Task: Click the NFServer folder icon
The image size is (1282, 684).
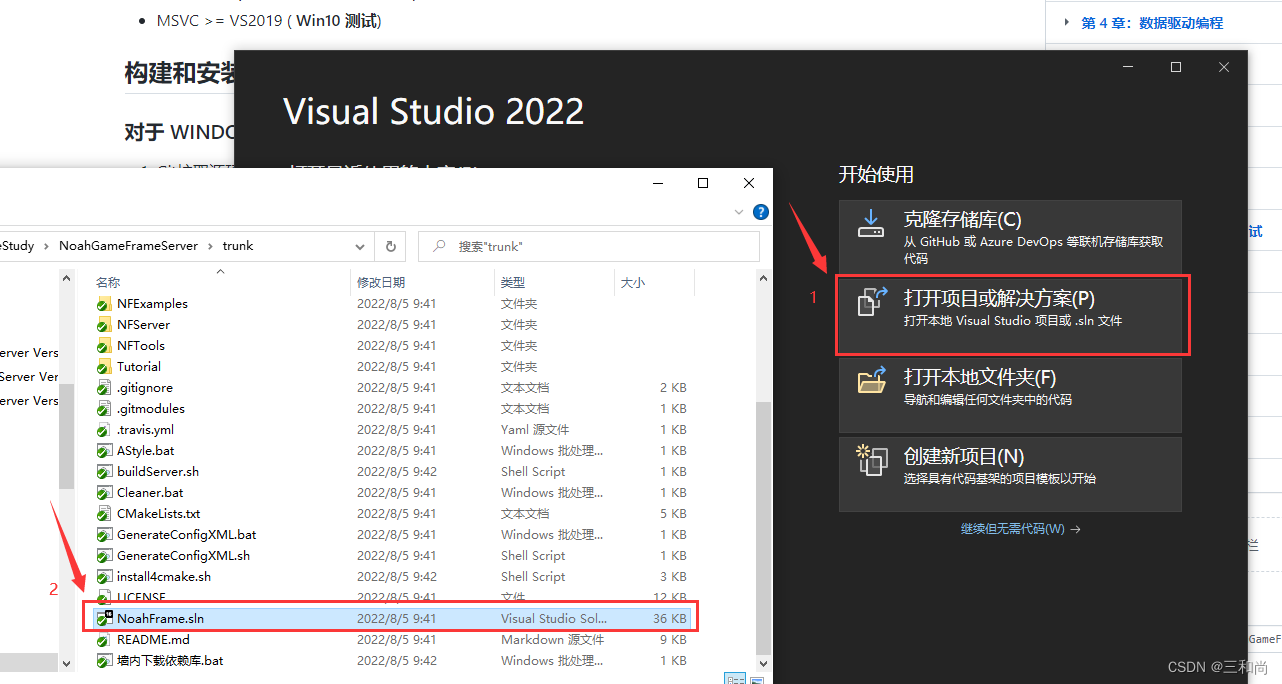Action: (103, 325)
